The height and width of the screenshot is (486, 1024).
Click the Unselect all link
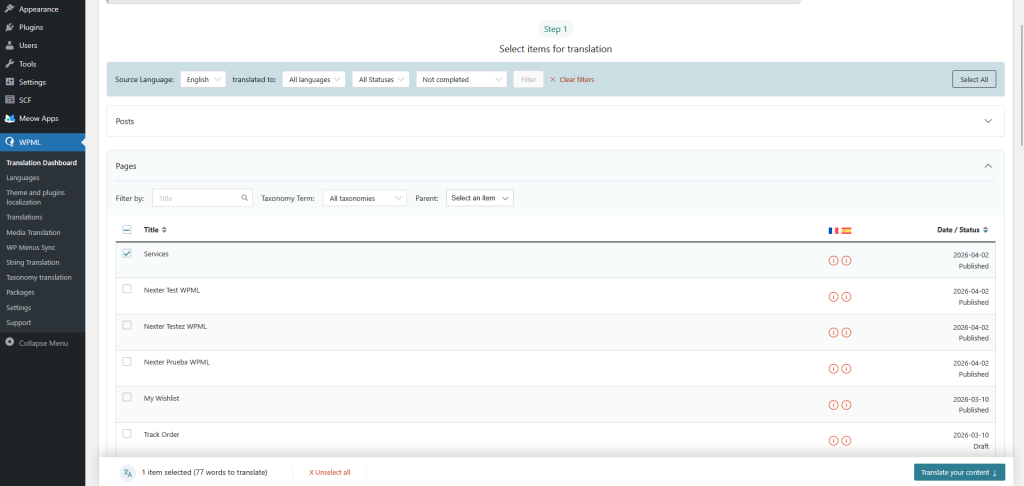[330, 472]
